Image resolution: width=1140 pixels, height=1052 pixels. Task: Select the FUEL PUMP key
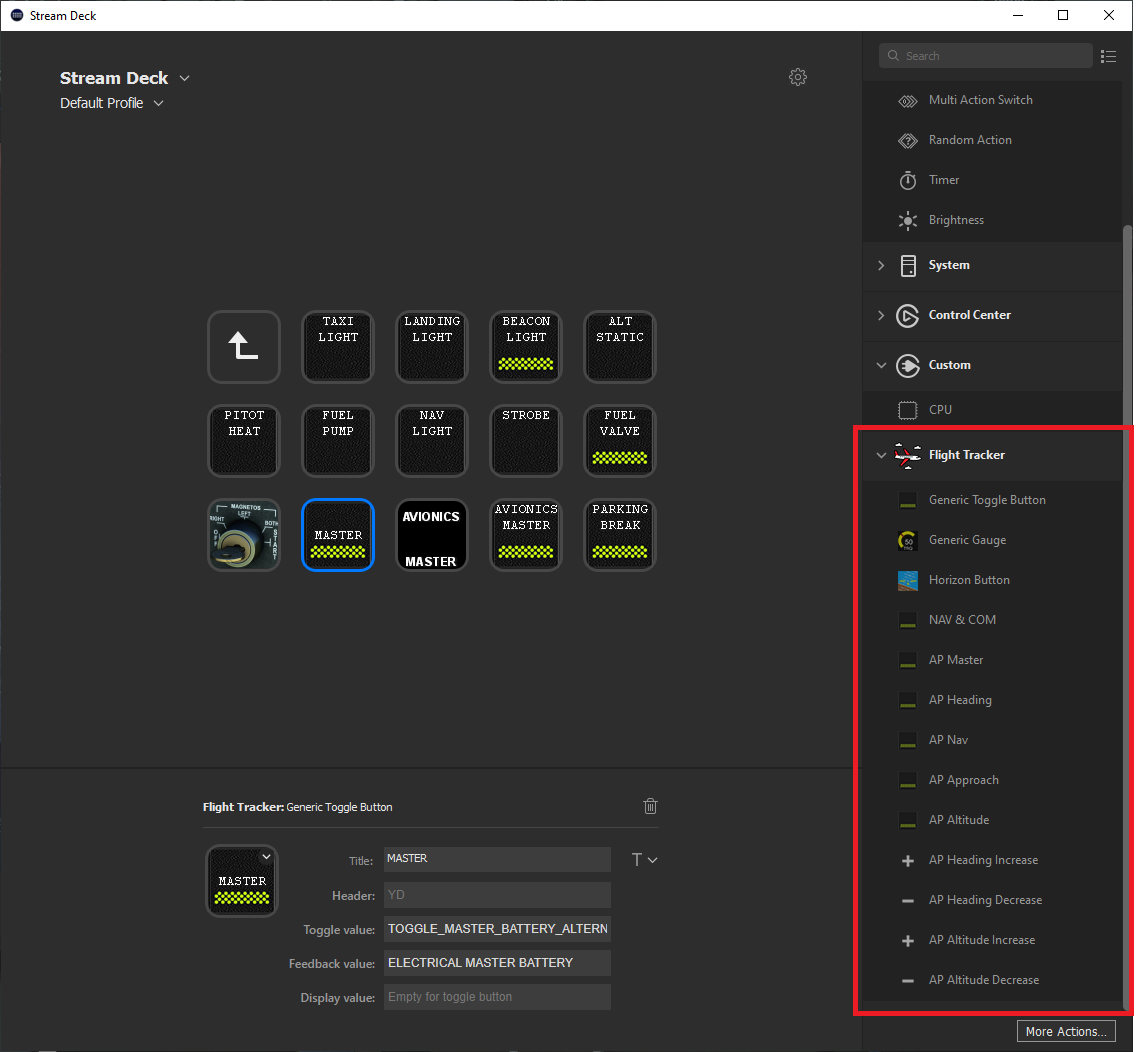[338, 441]
